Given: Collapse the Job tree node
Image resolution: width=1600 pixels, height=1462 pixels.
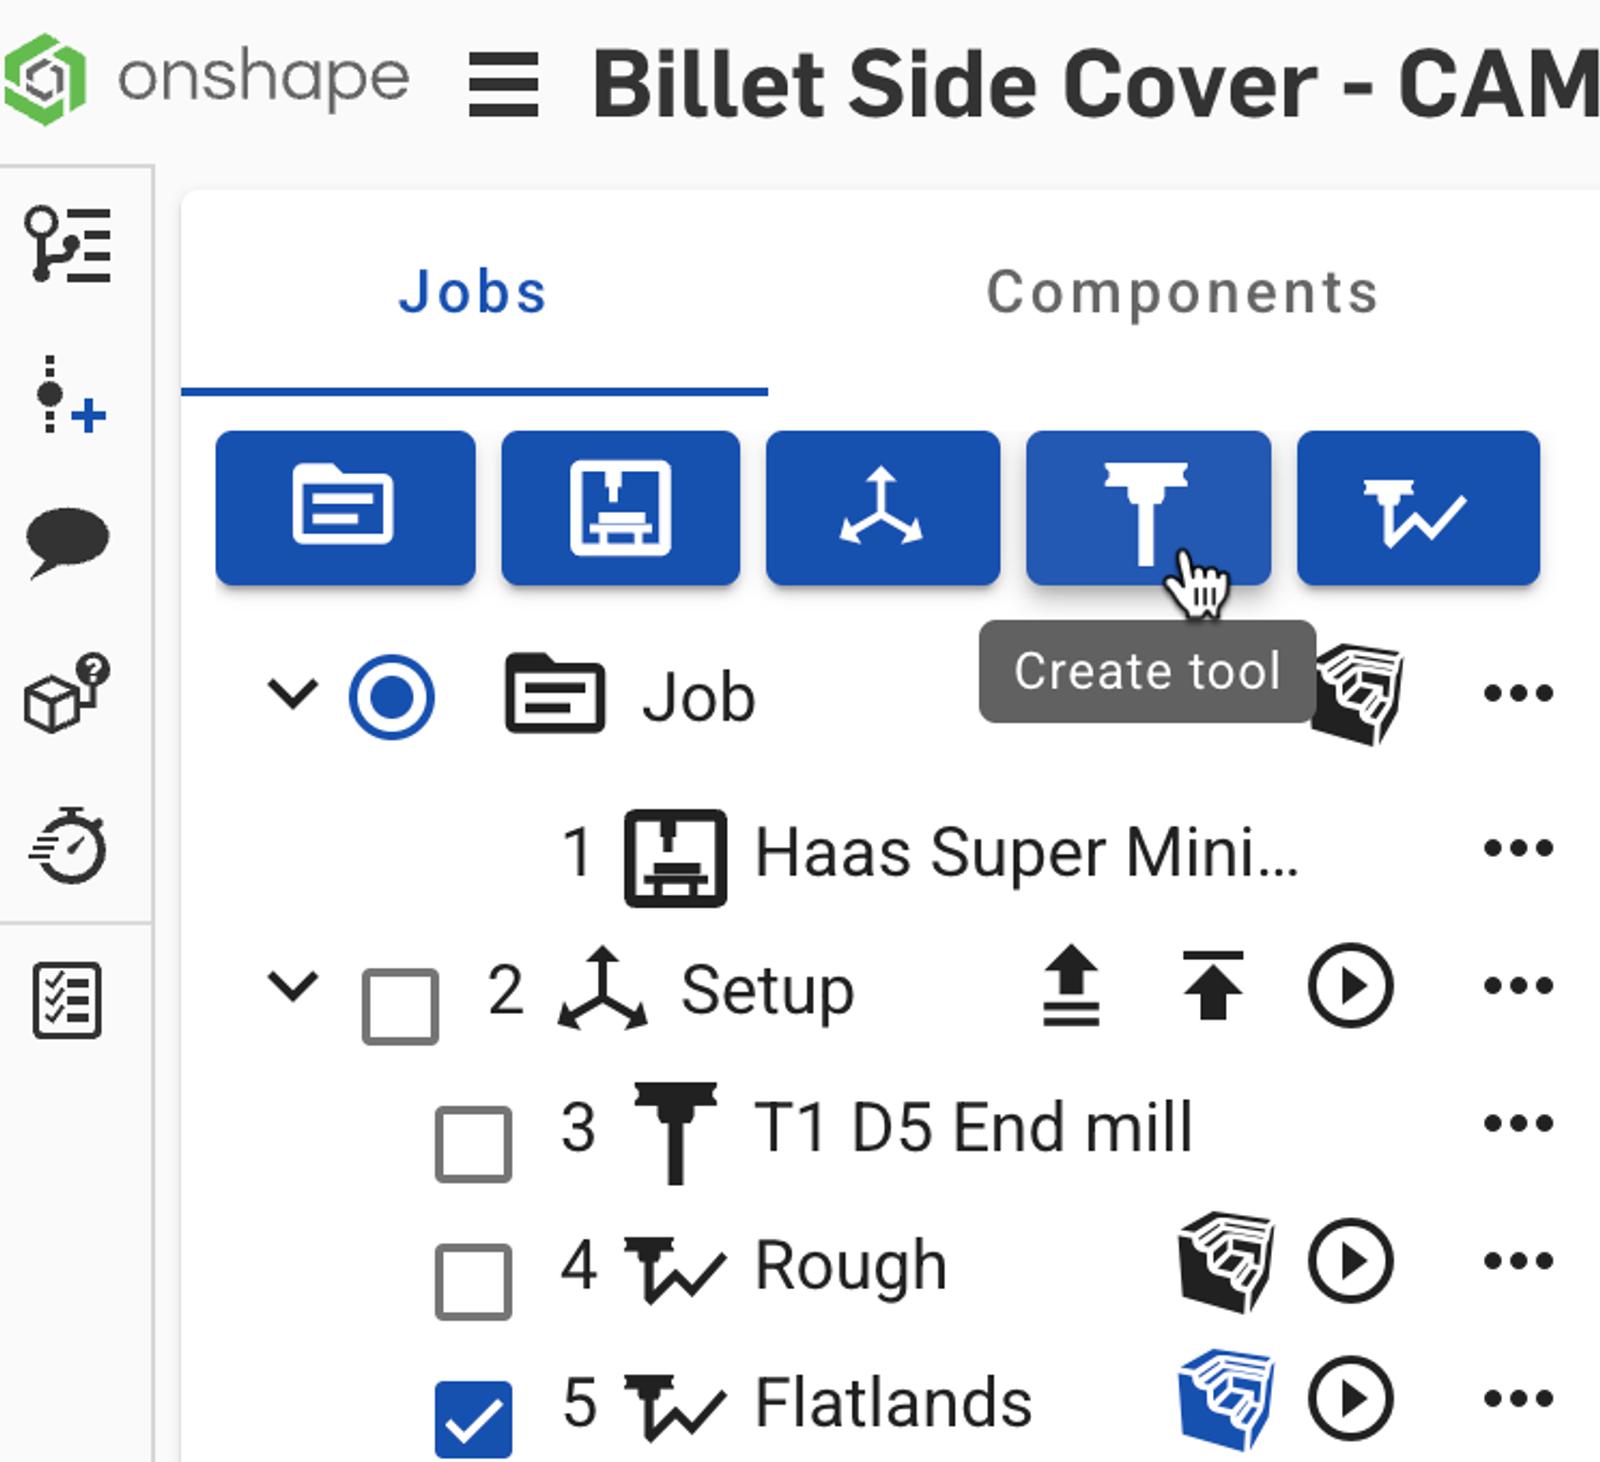Looking at the screenshot, I should [x=293, y=693].
